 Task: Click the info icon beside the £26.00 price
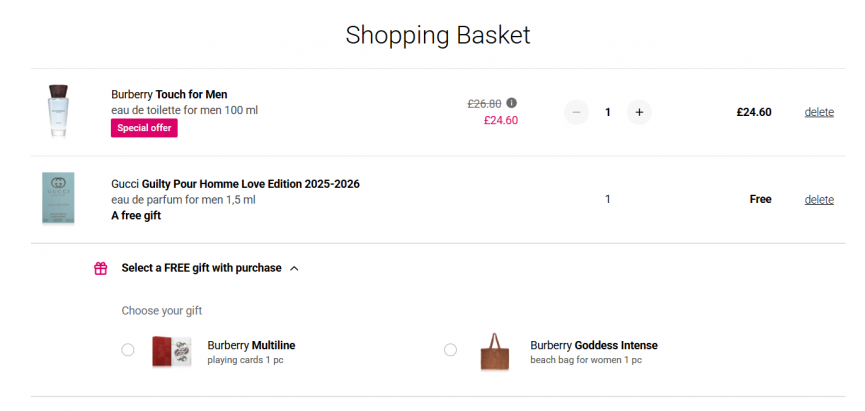coord(512,103)
